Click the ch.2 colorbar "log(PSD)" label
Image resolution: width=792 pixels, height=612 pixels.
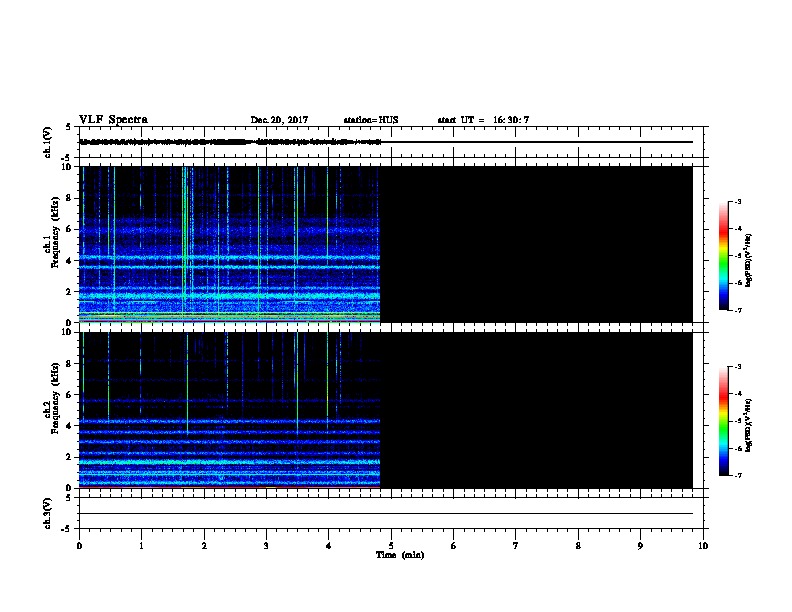point(749,425)
